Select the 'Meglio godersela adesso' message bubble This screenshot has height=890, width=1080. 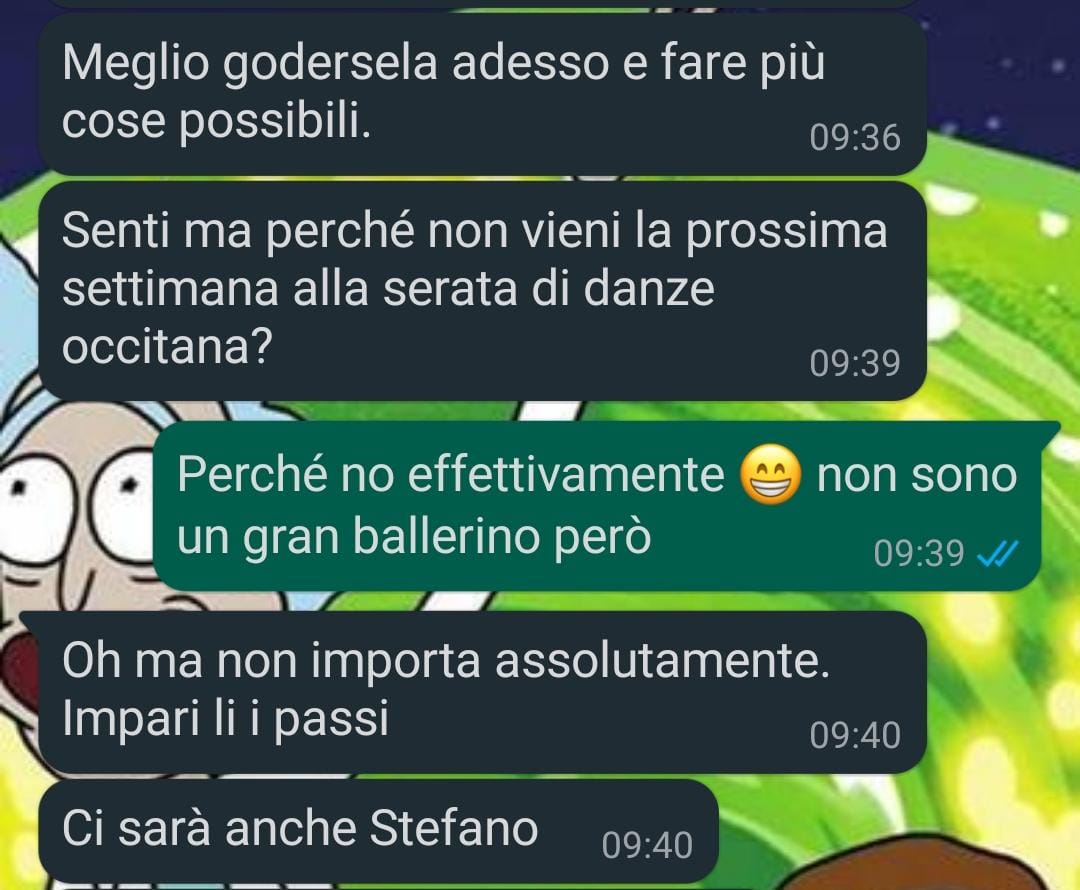(x=482, y=92)
